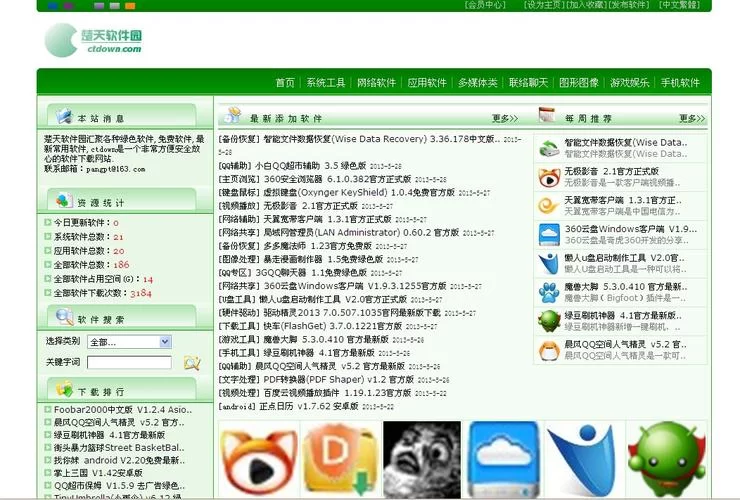Open 小白QQ超市辅助 3.5 绿色版 entry

click(x=311, y=166)
